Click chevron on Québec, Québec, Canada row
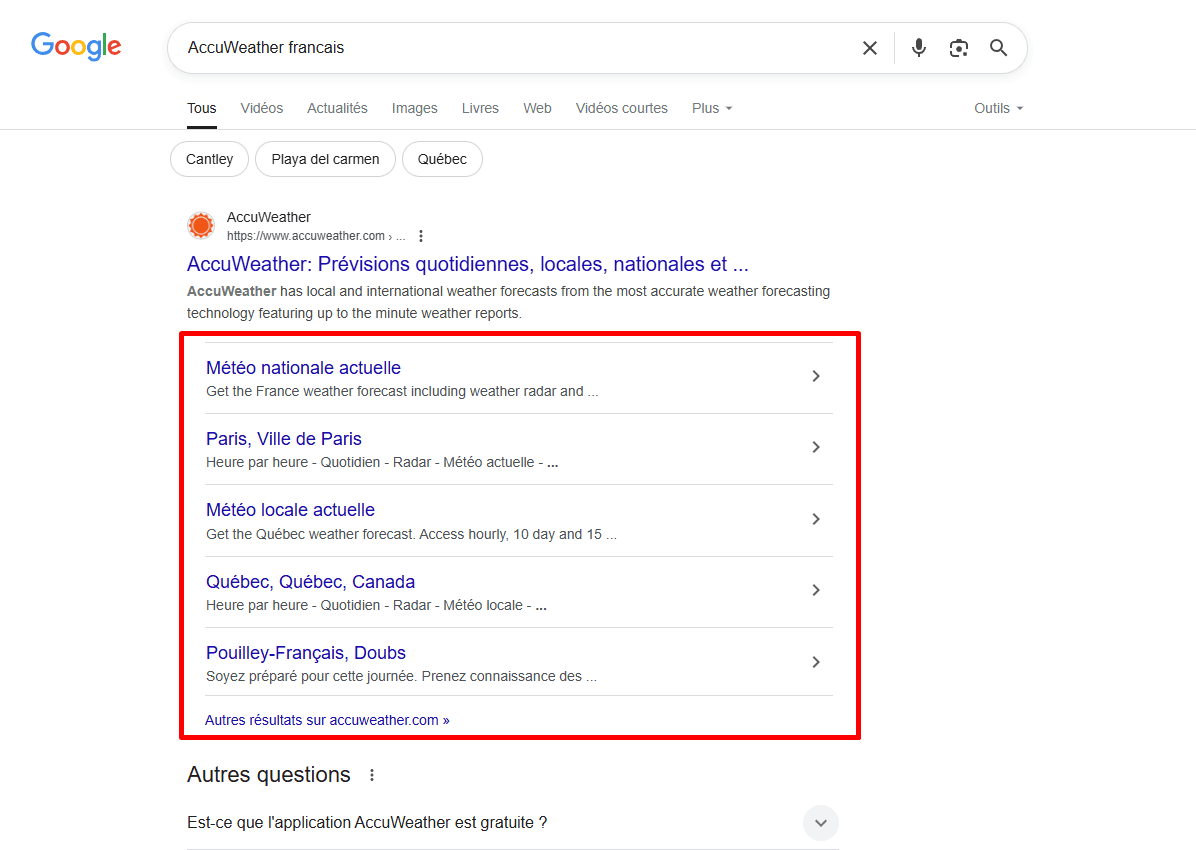This screenshot has height=850, width=1196. 815,590
